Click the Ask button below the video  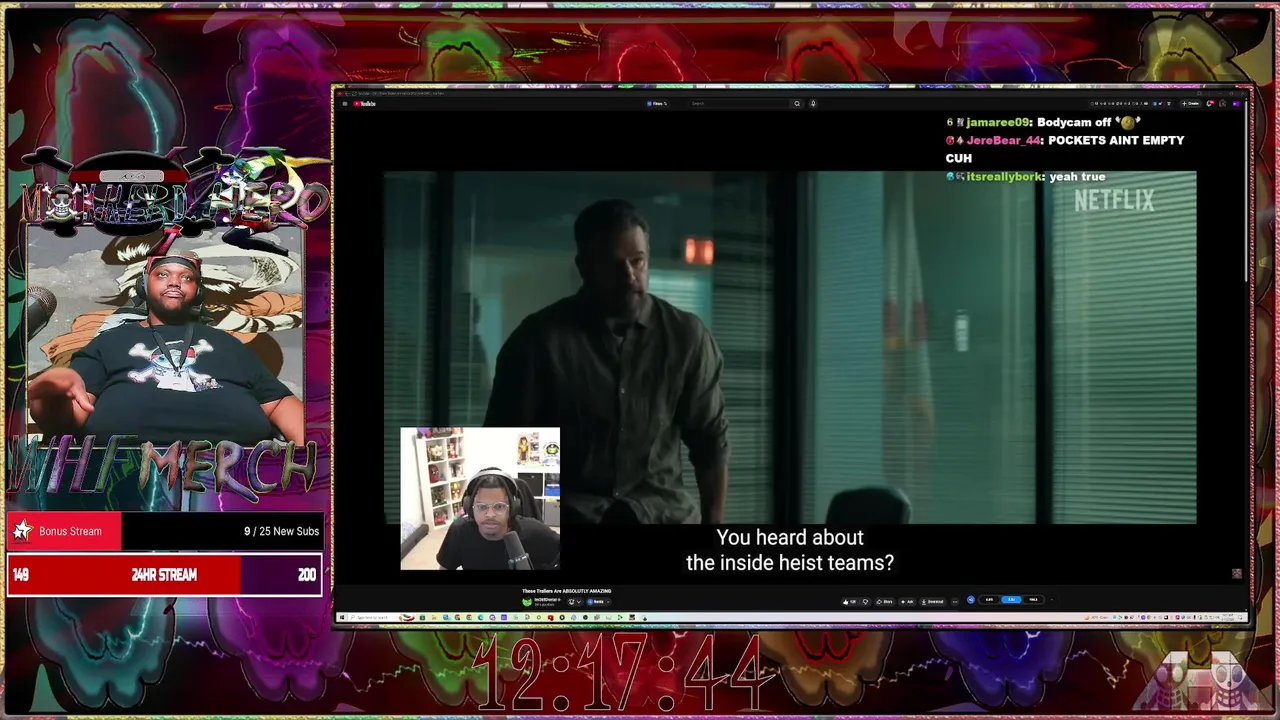point(908,602)
